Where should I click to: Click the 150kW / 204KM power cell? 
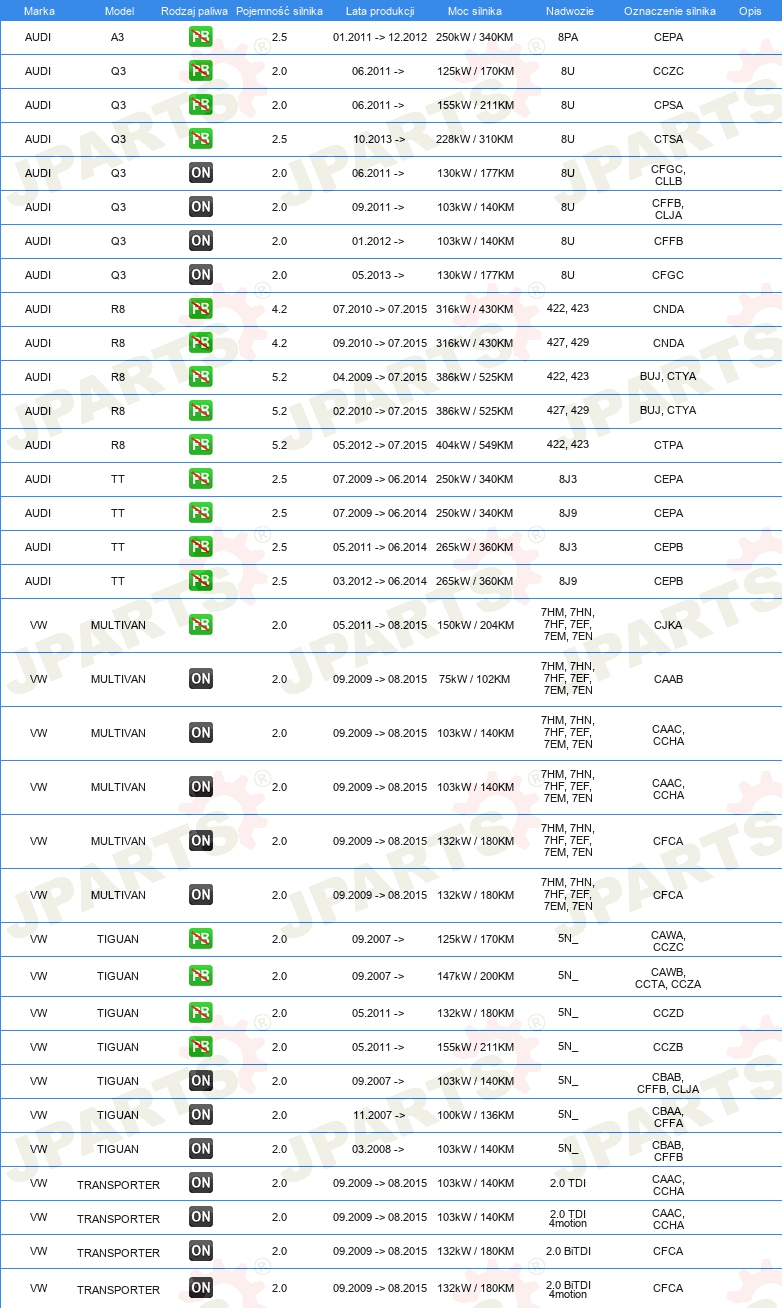(x=475, y=625)
